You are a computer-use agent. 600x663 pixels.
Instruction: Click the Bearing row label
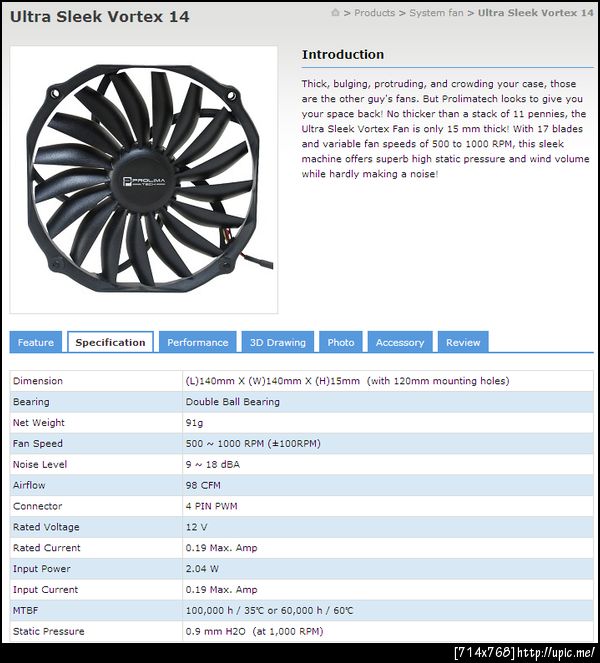(31, 402)
